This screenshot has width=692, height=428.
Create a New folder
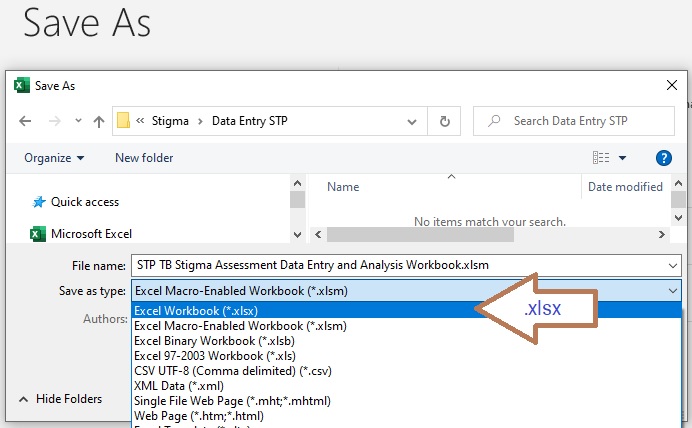click(144, 158)
